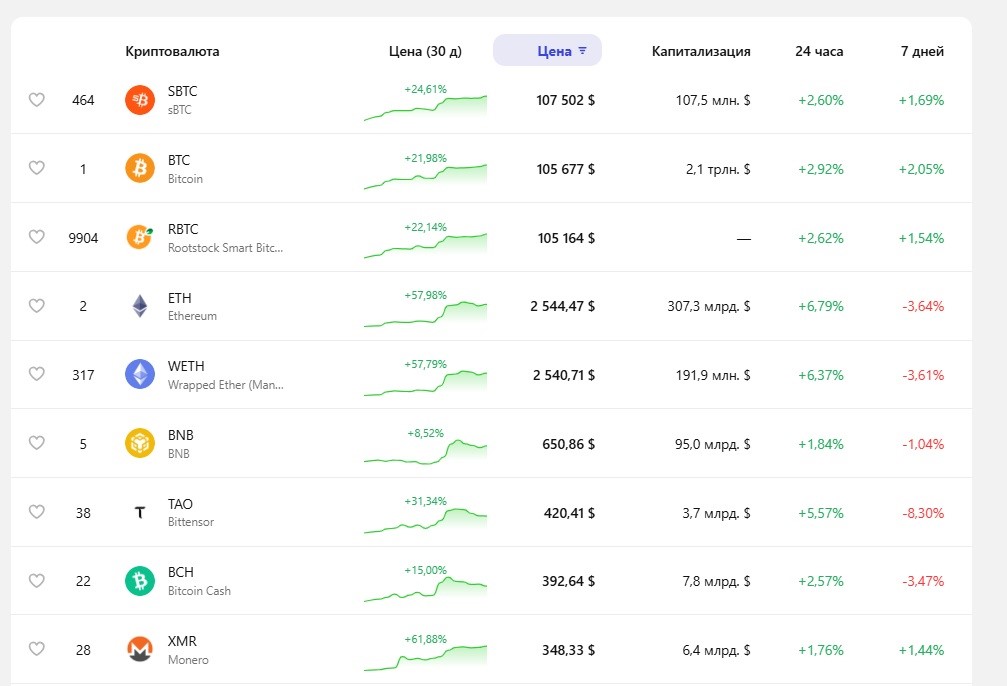The height and width of the screenshot is (686, 1007).
Task: Click the sBTC coin logo icon
Action: 139,100
